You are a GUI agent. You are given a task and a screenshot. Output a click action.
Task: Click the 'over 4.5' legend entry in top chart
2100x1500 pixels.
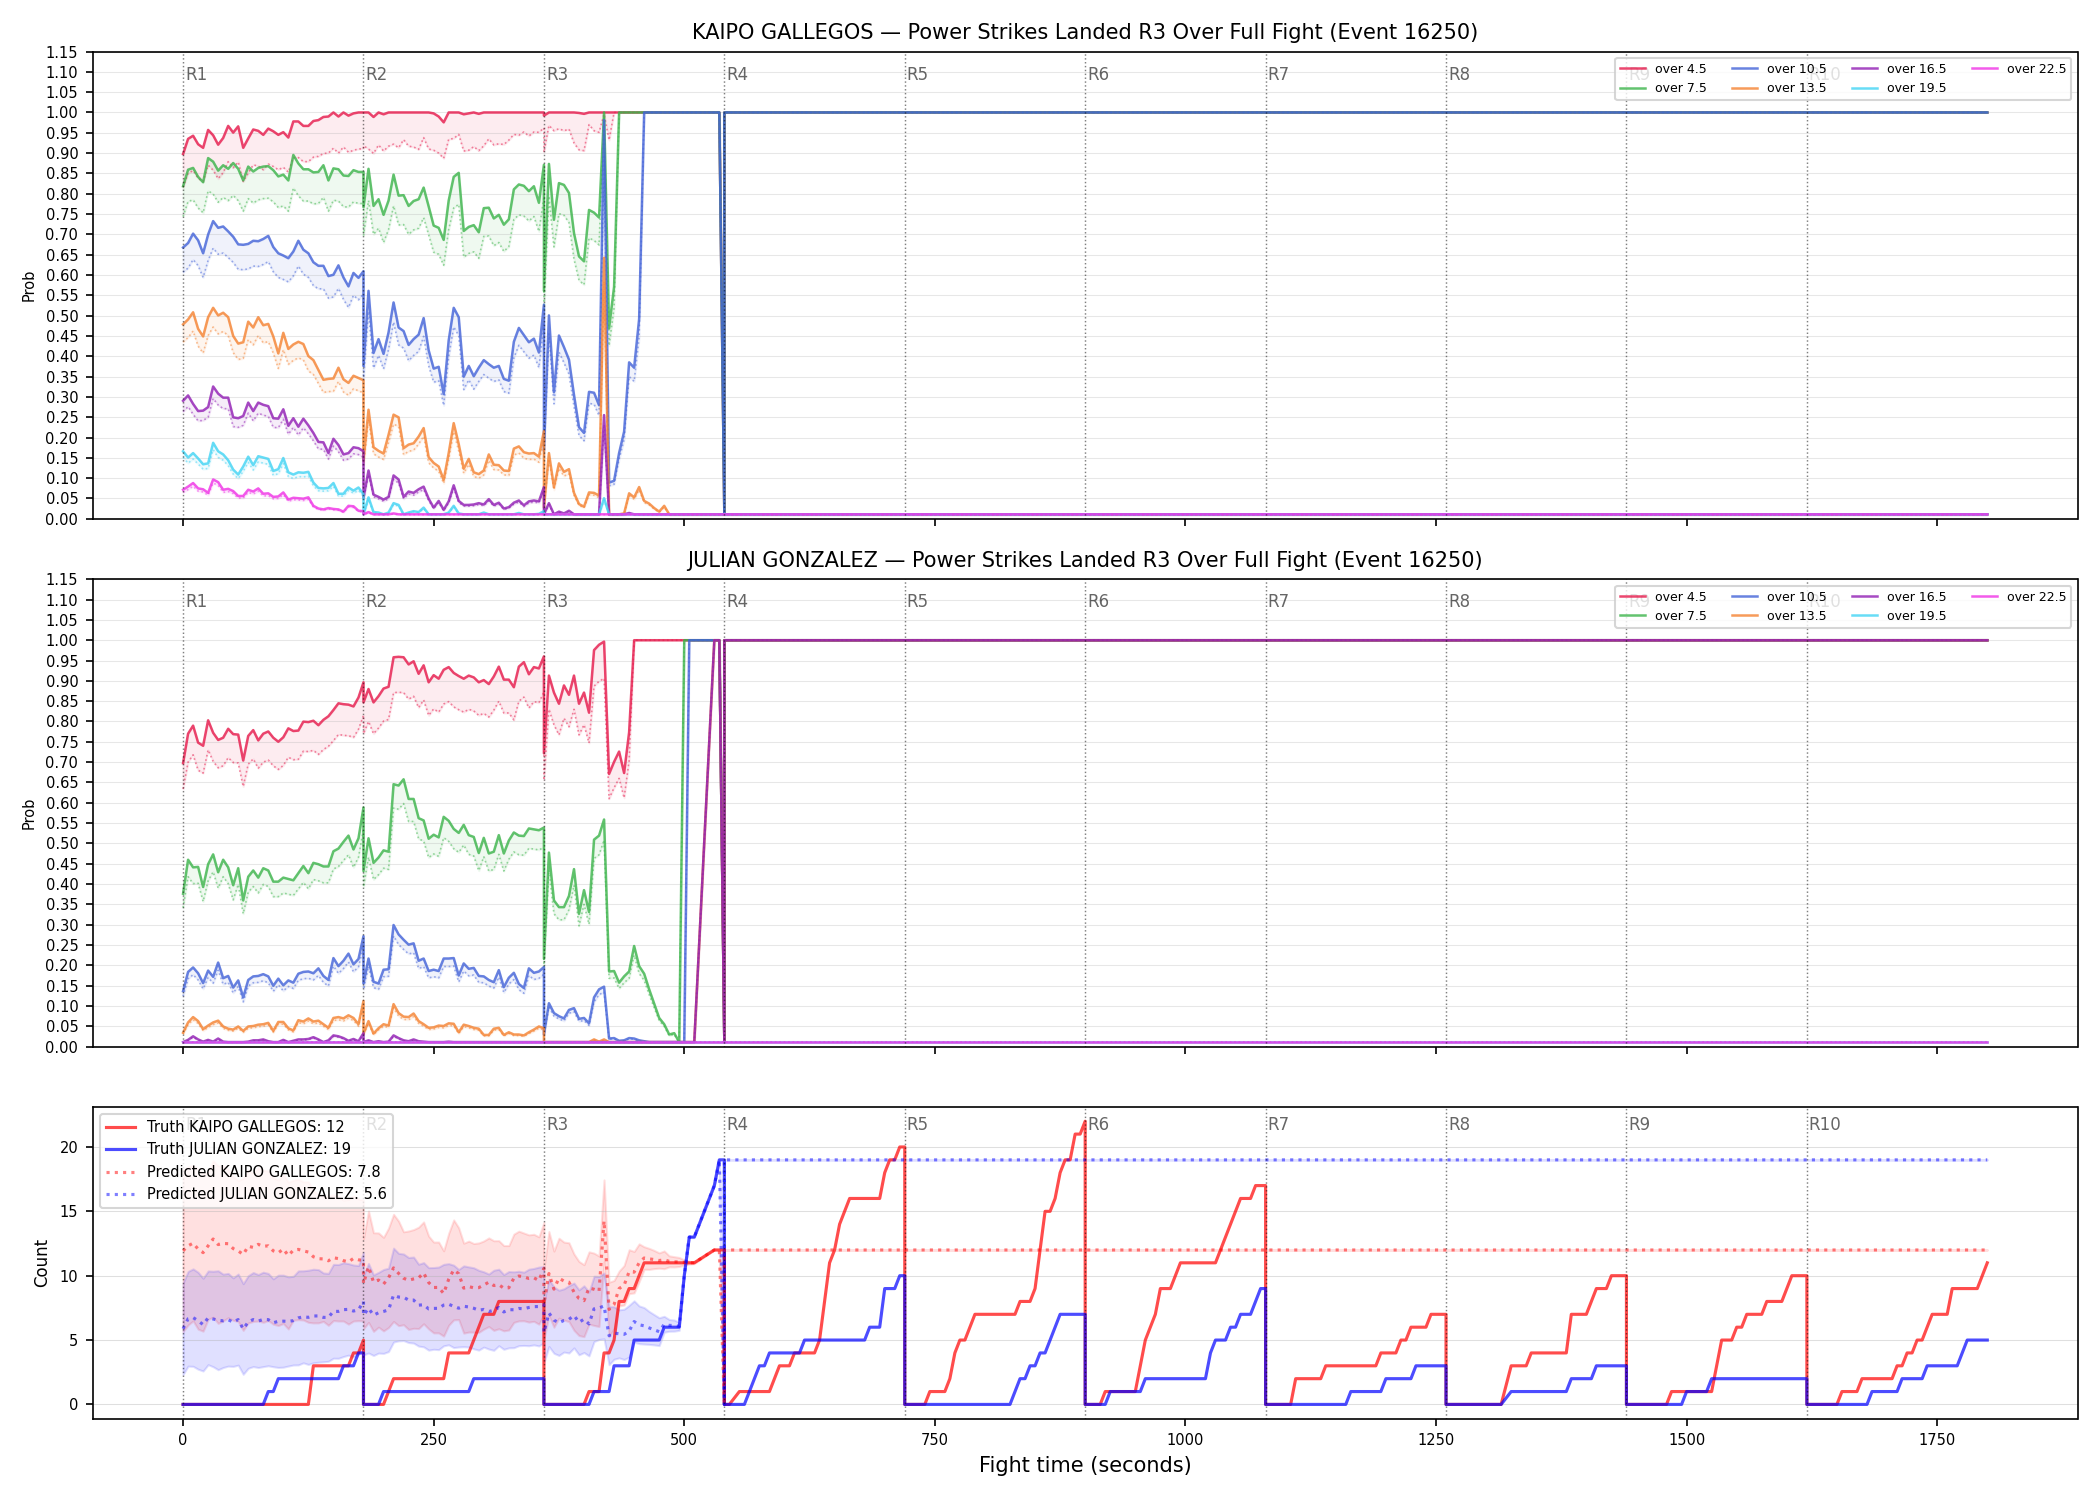[1663, 69]
